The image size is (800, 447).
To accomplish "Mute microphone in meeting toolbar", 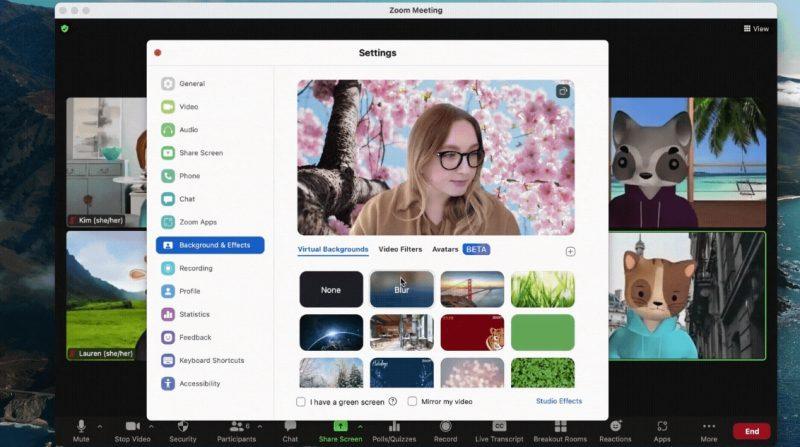I will [81, 431].
